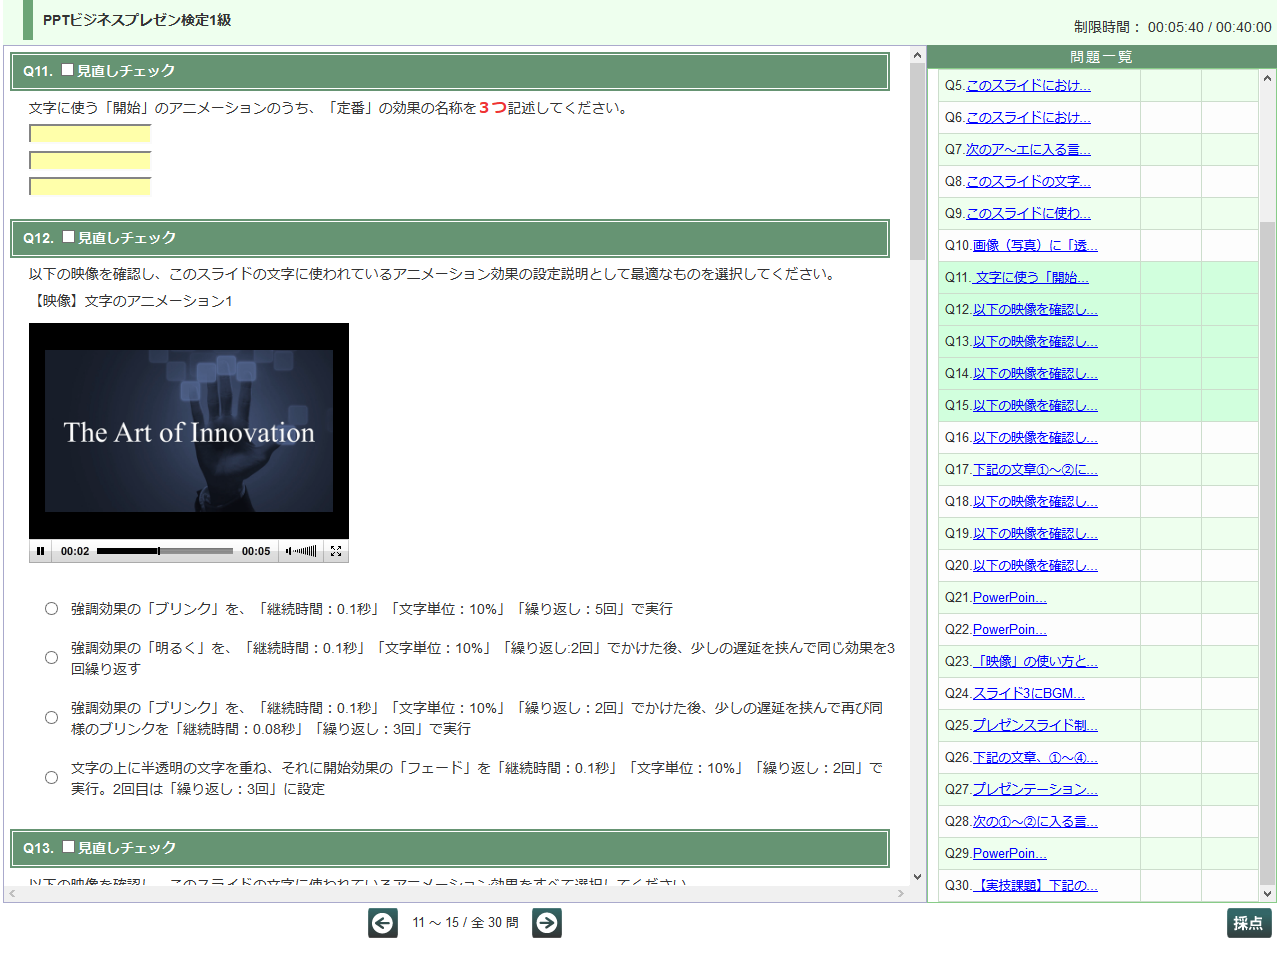This screenshot has height=953, width=1280.
Task: Open Q16 in the question list
Action: 1034,438
